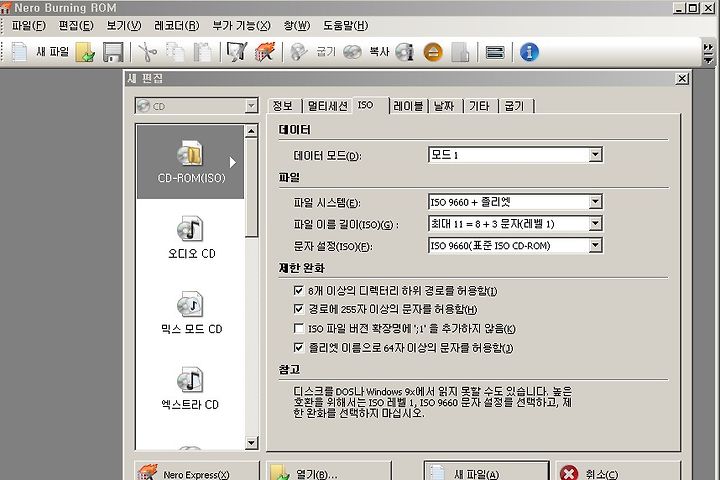Open the 레코더(R) menu
Image resolution: width=720 pixels, height=480 pixels.
pyautogui.click(x=177, y=26)
